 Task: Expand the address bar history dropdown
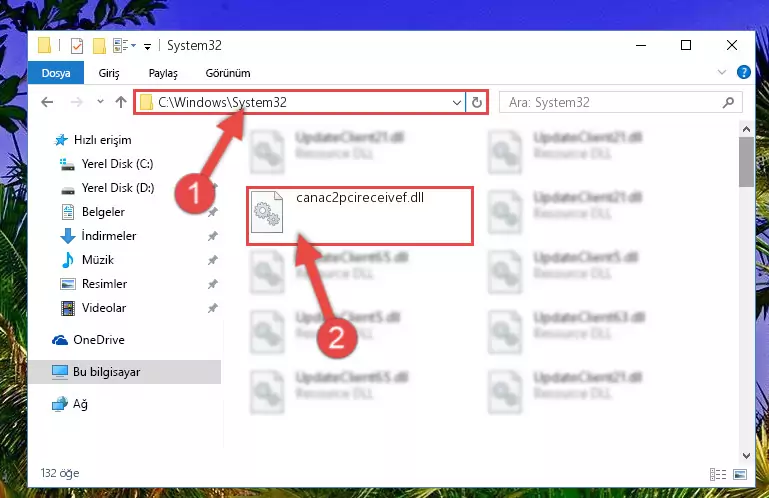pyautogui.click(x=456, y=103)
